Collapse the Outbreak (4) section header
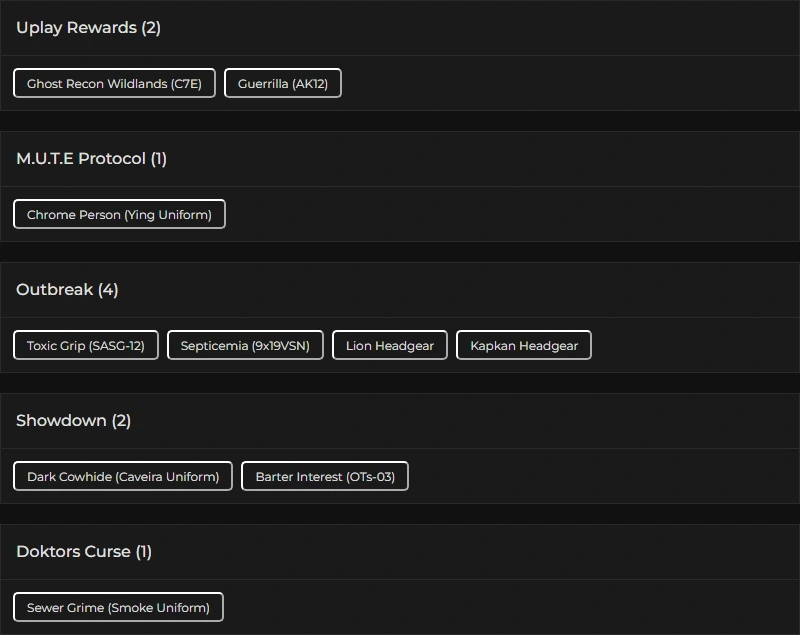Viewport: 800px width, 635px height. pyautogui.click(x=67, y=290)
